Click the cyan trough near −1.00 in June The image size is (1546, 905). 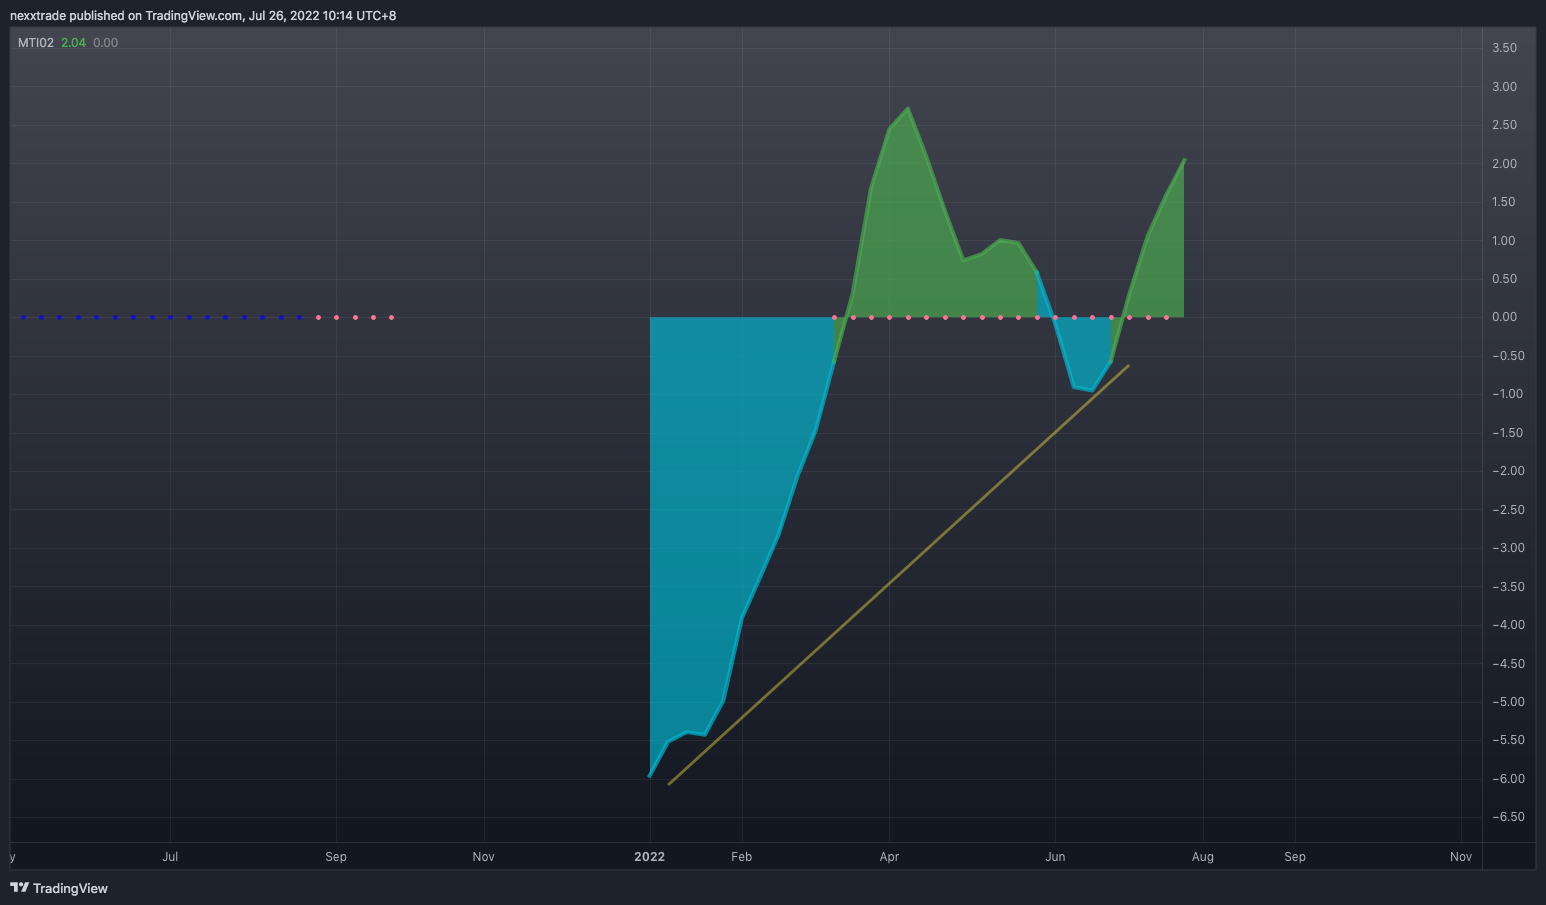1091,389
